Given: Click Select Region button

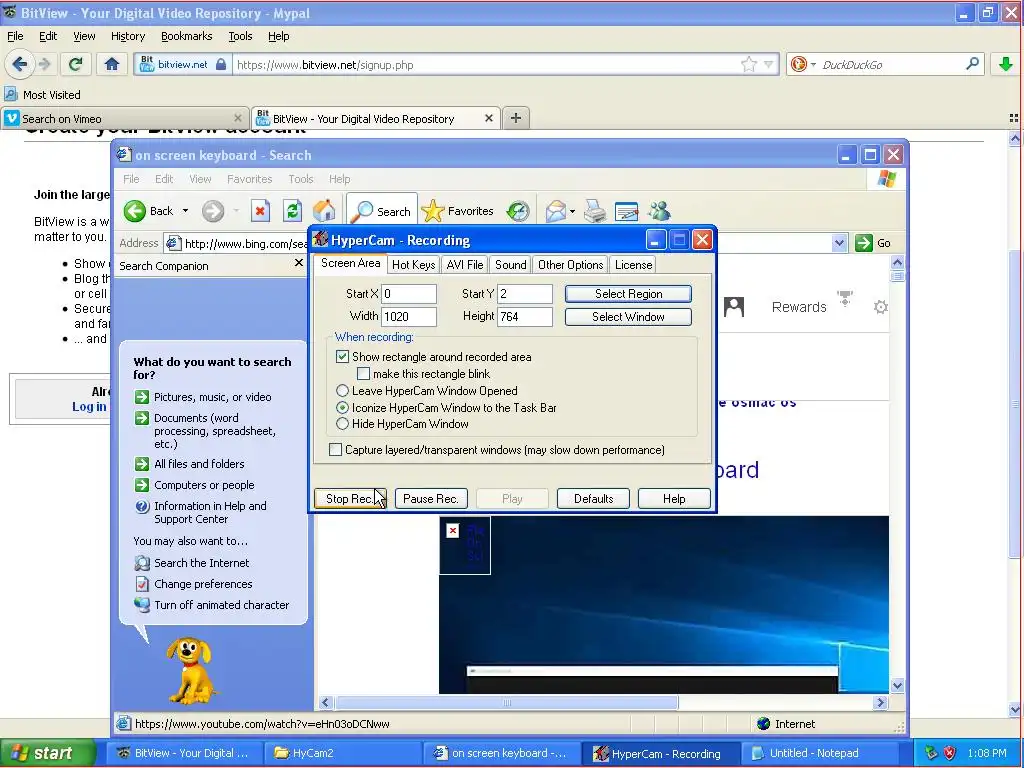Looking at the screenshot, I should pyautogui.click(x=628, y=294).
